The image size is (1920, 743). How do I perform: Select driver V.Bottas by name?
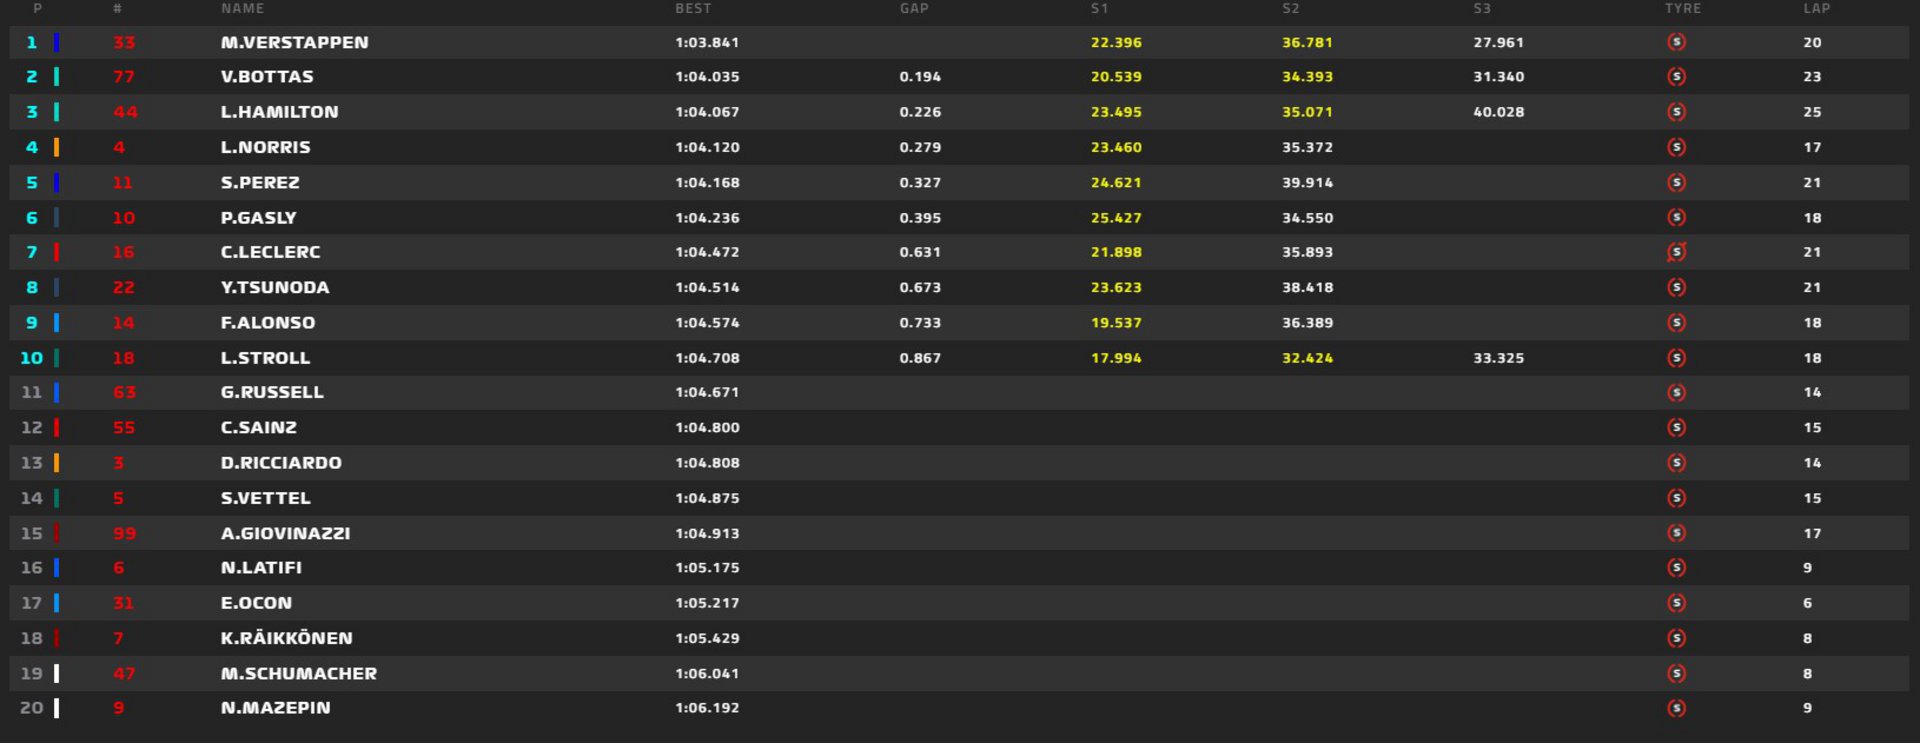[267, 77]
